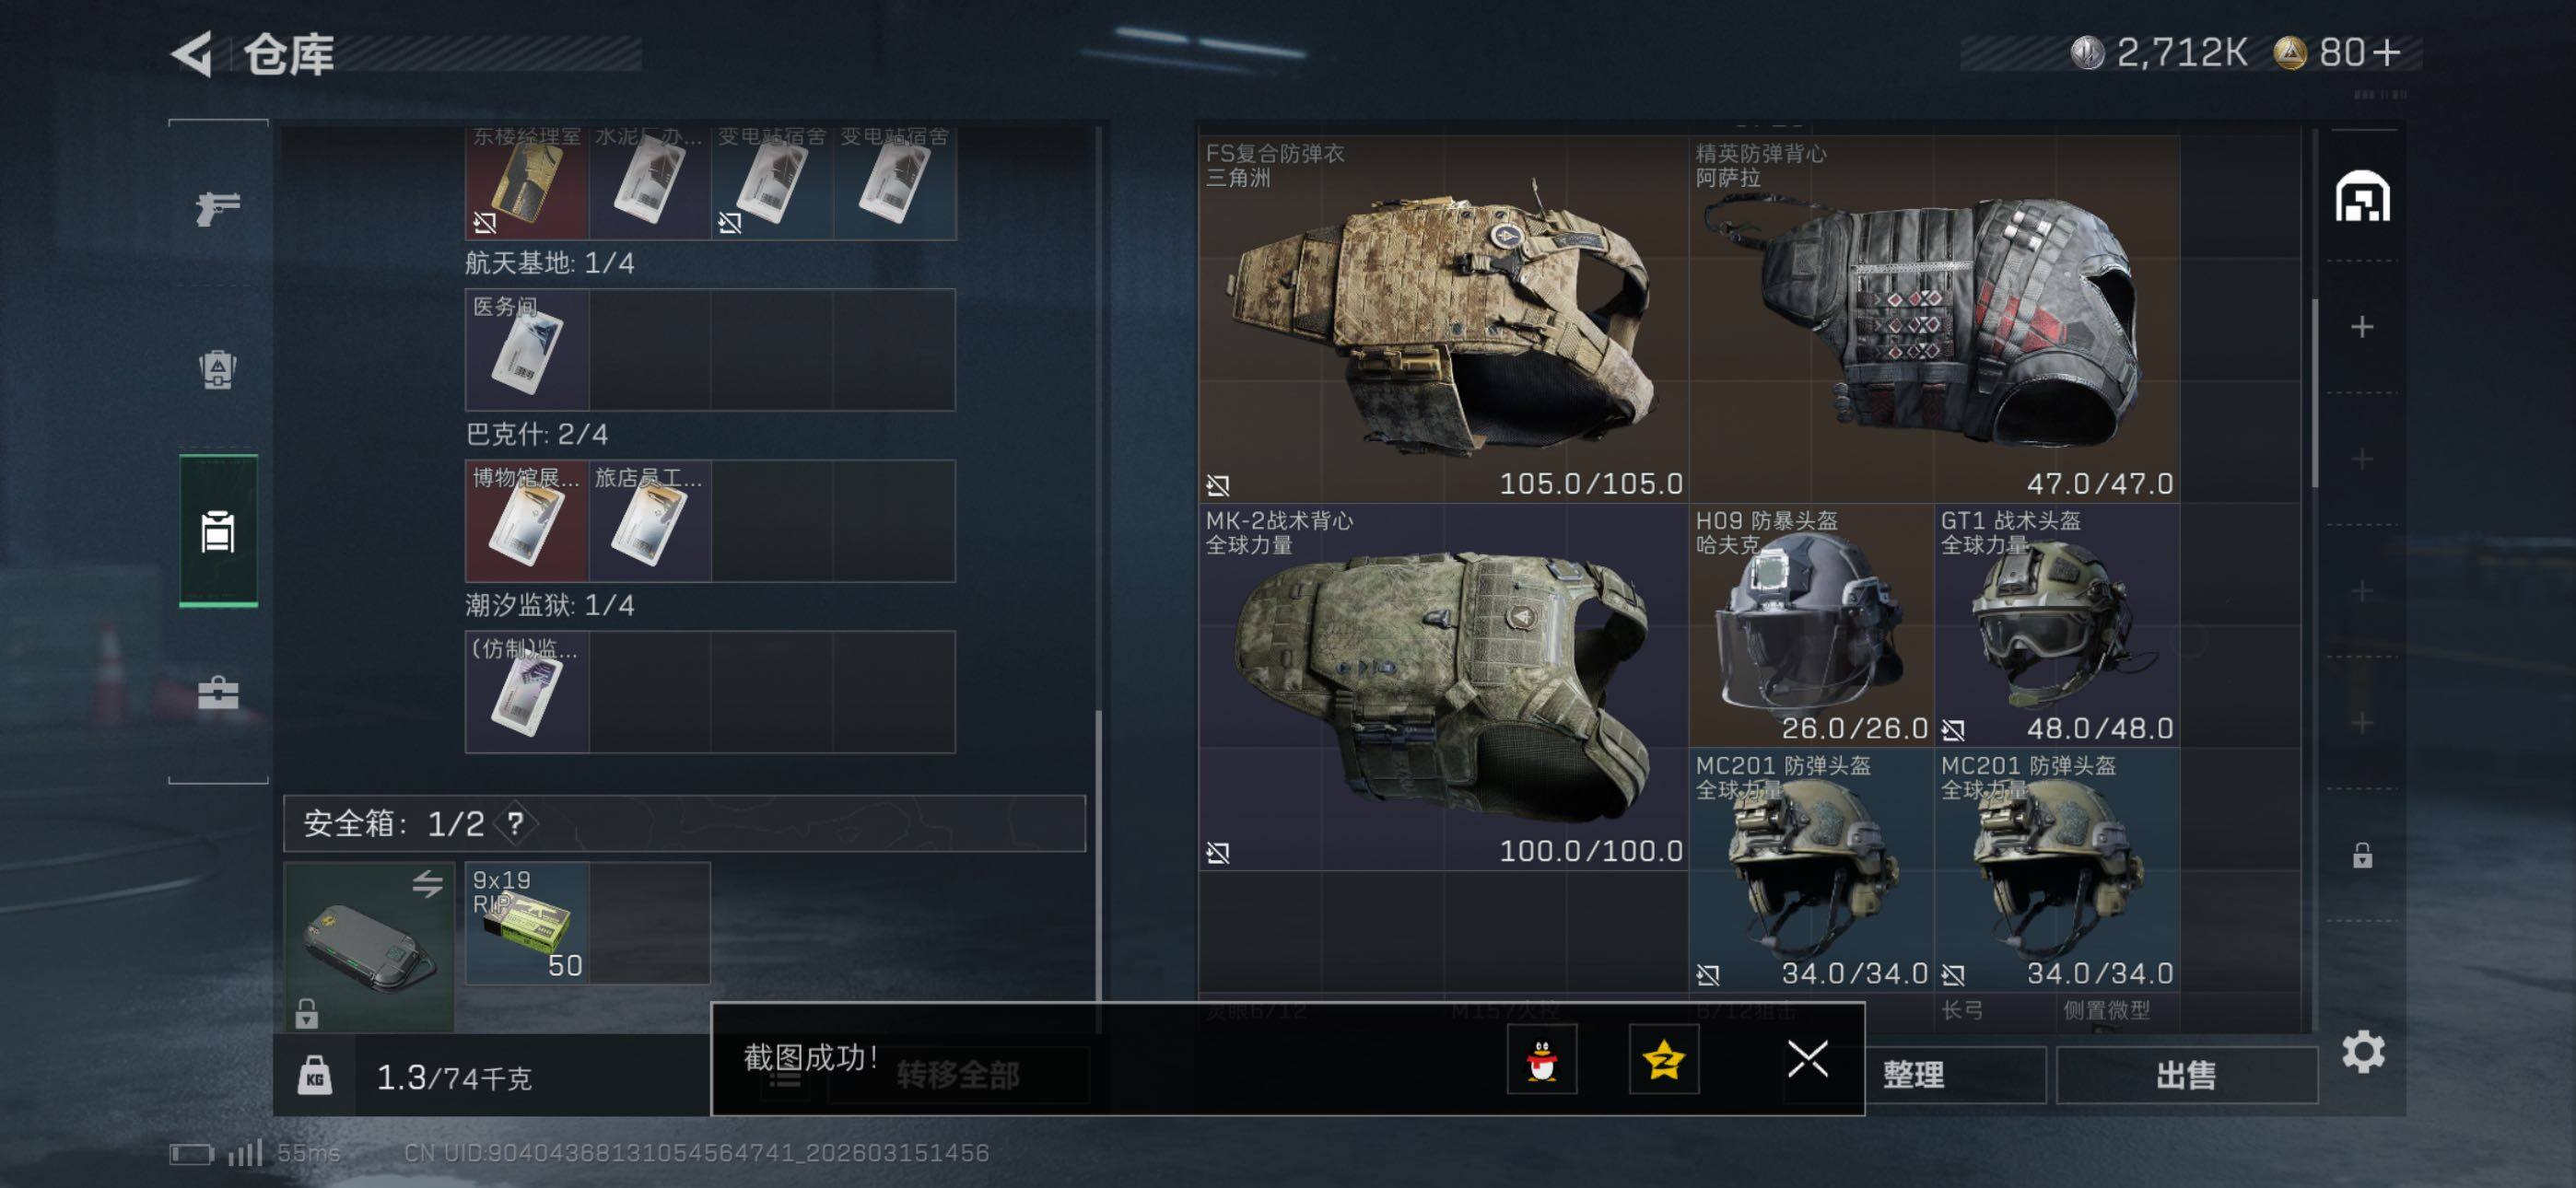Open the settings gear icon
This screenshot has height=1188, width=2576.
(x=2363, y=1052)
